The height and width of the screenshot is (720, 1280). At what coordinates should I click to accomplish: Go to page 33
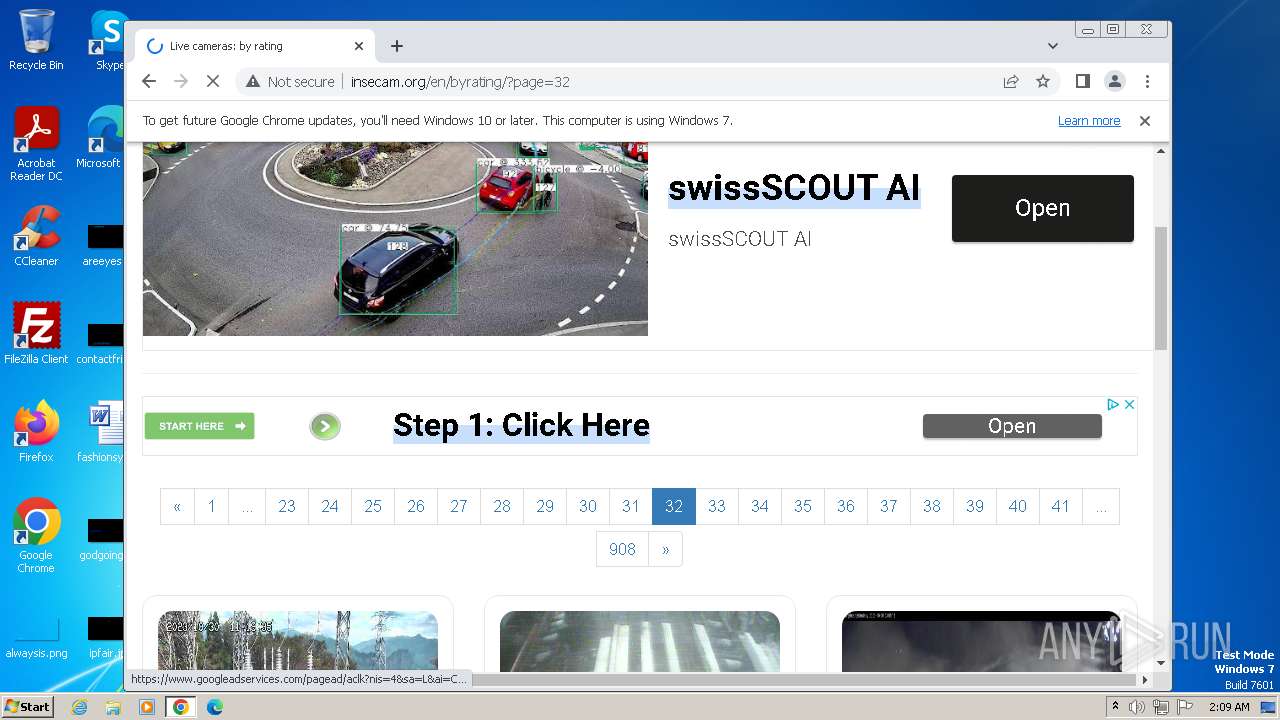[x=717, y=506]
